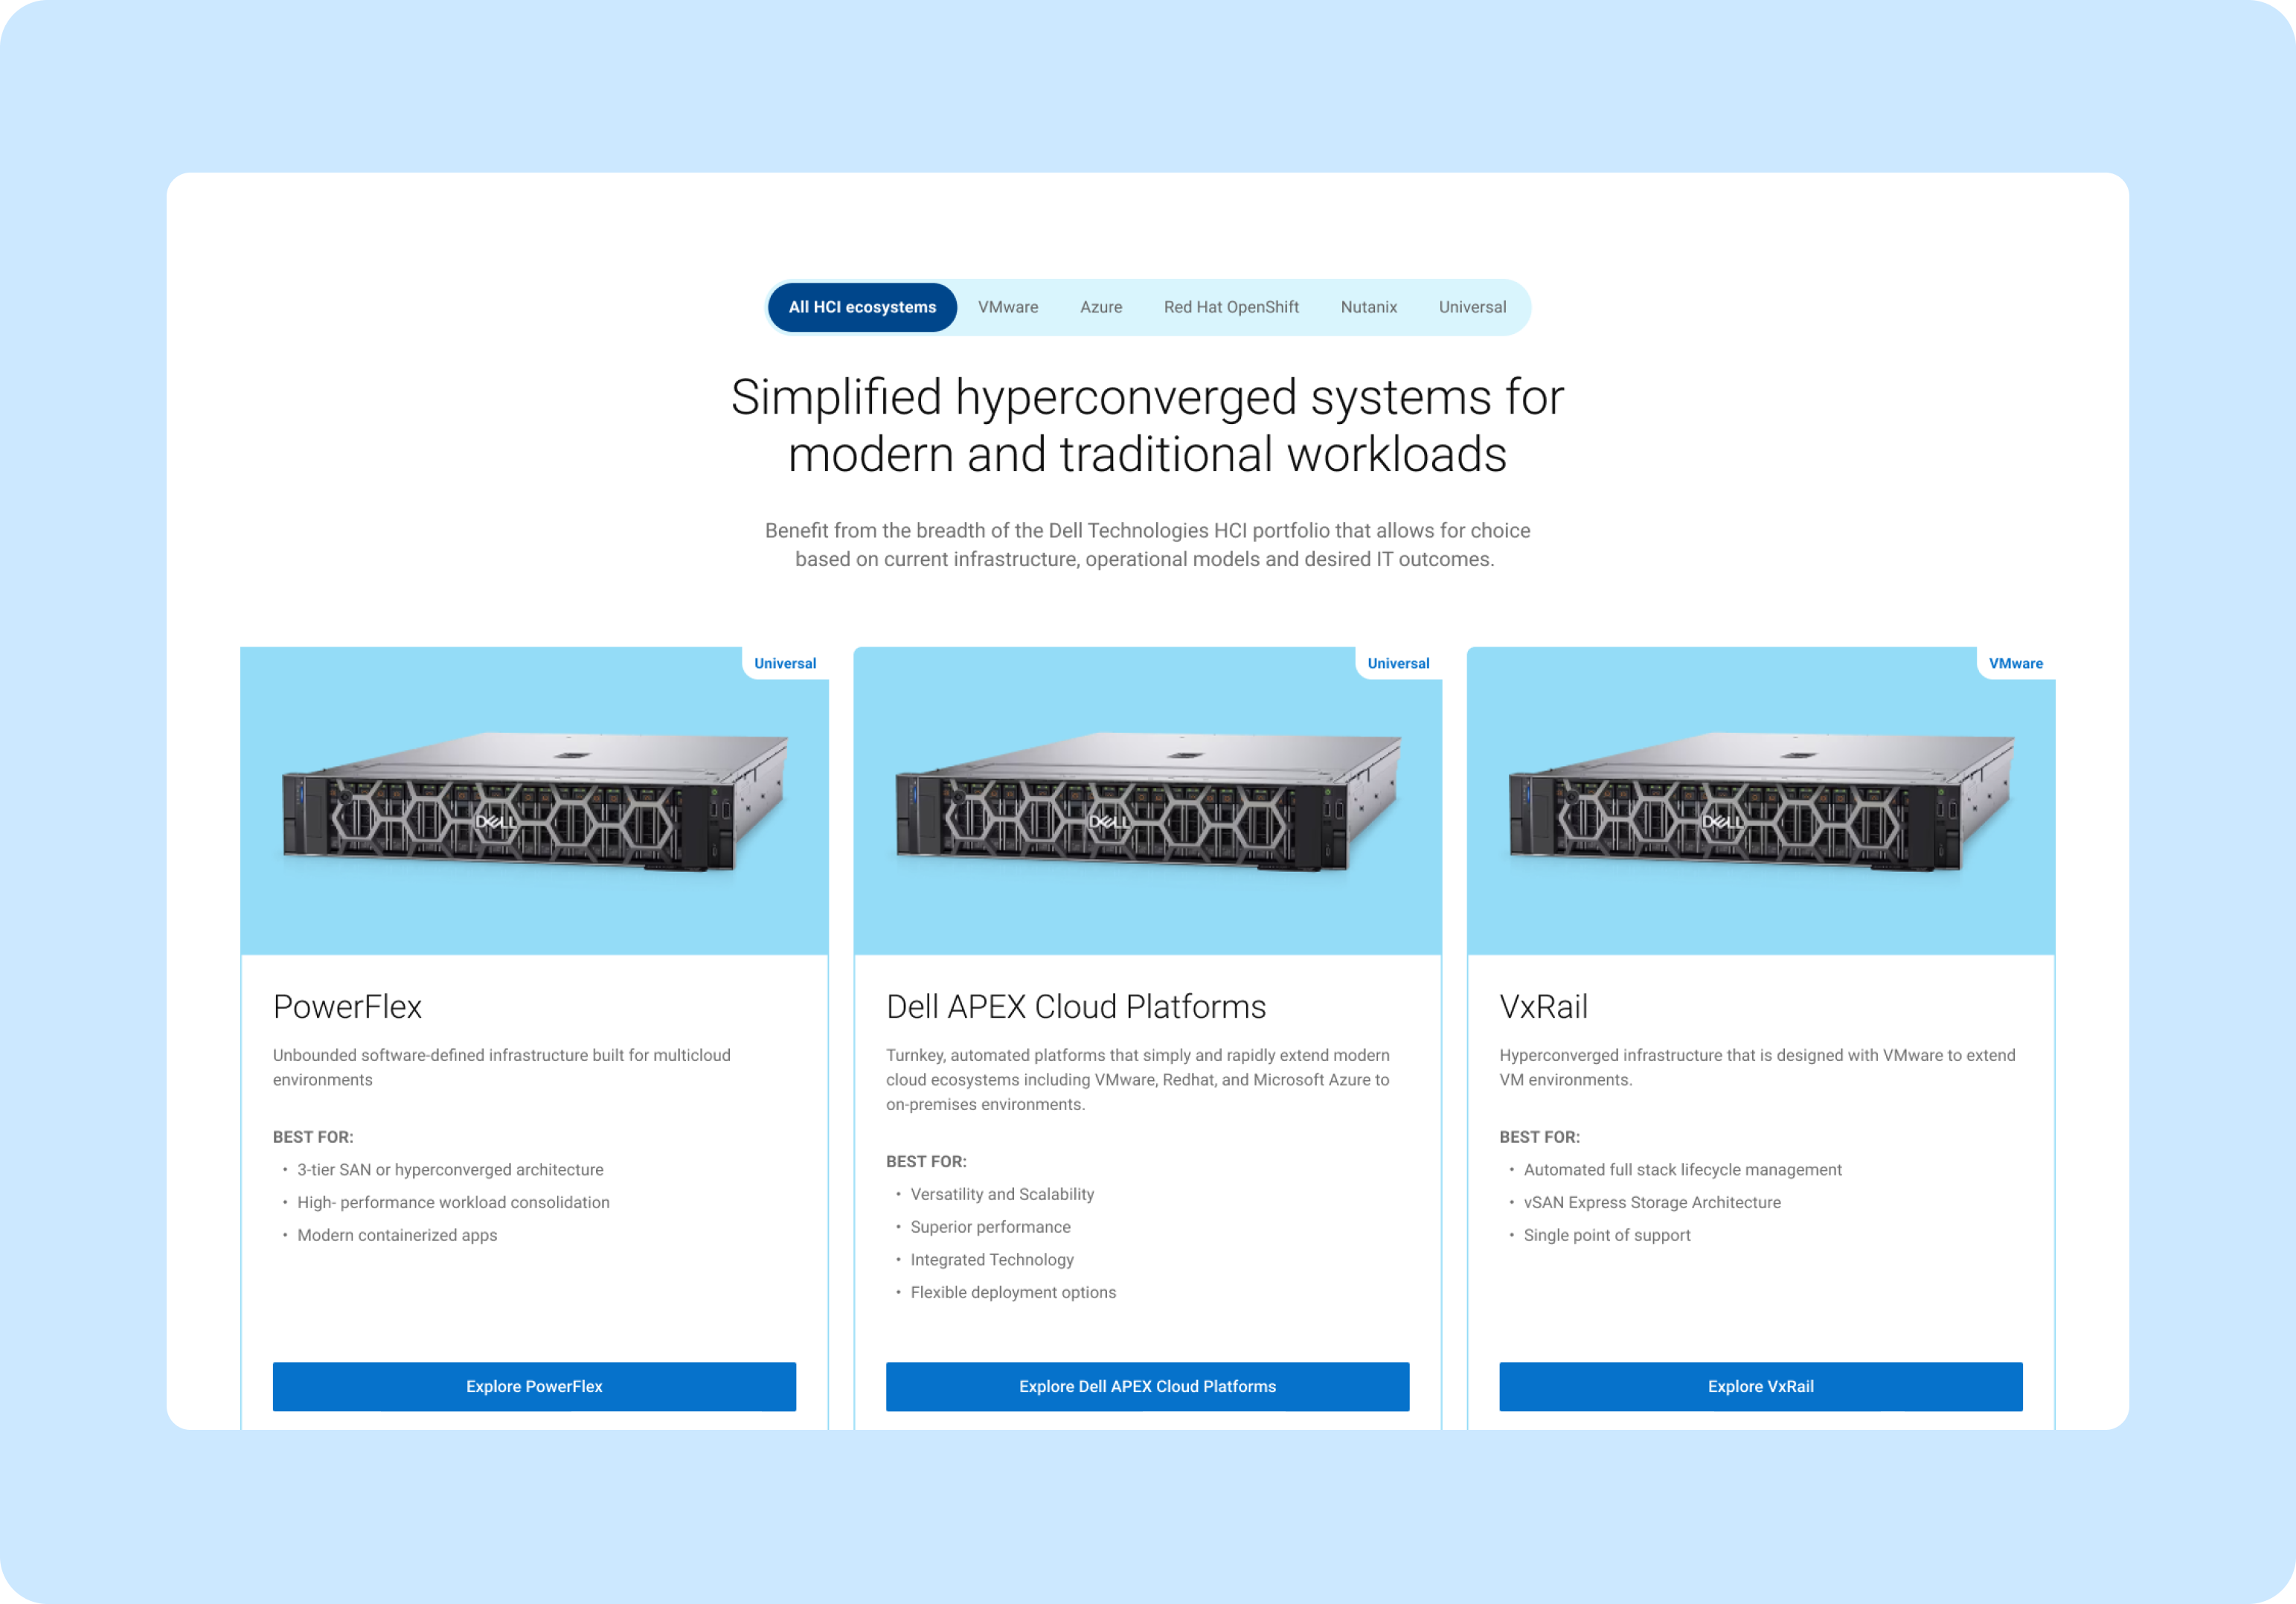This screenshot has height=1604, width=2296.
Task: Click the Universal tag on PowerFlex card
Action: pos(785,663)
